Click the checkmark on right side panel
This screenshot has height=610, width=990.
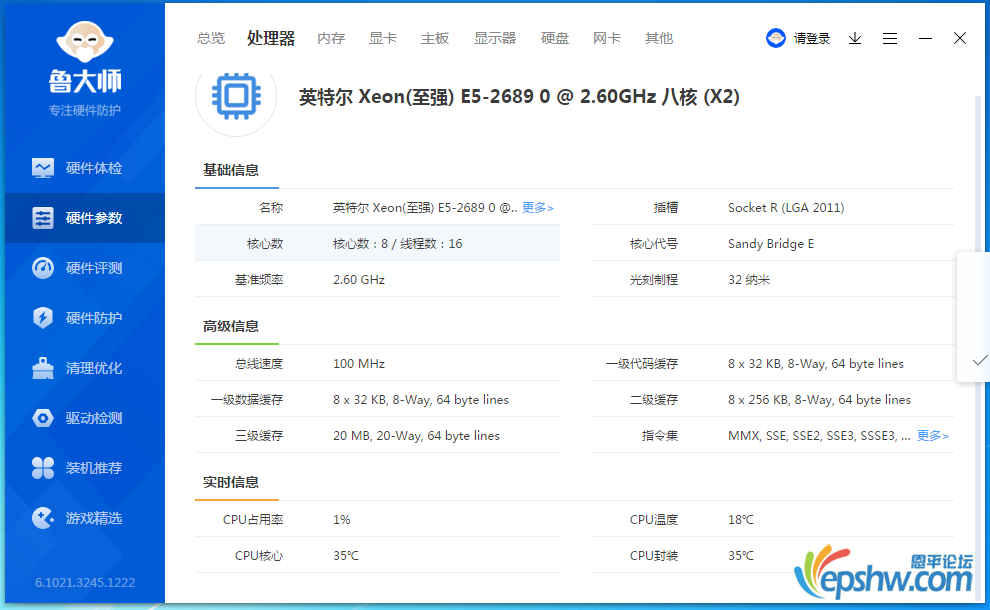(x=980, y=361)
